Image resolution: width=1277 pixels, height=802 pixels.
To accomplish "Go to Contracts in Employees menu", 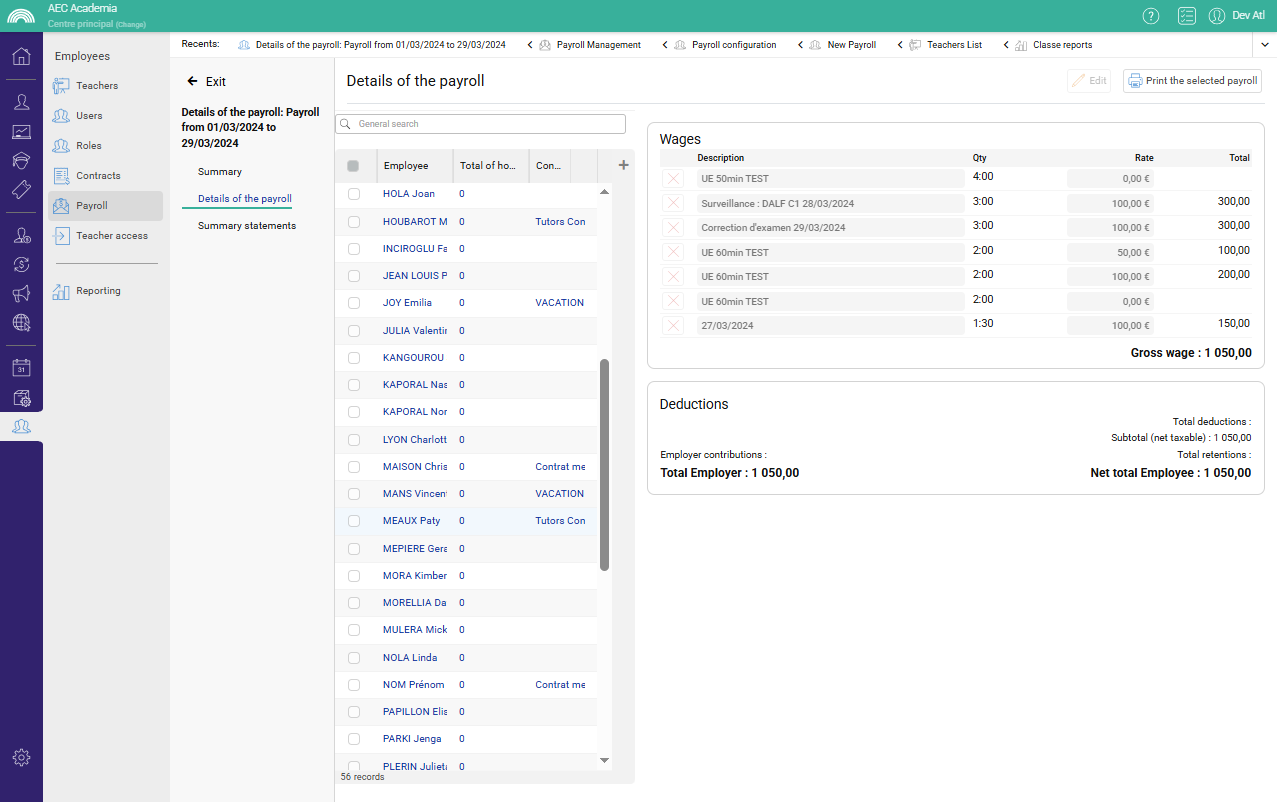I will click(98, 176).
